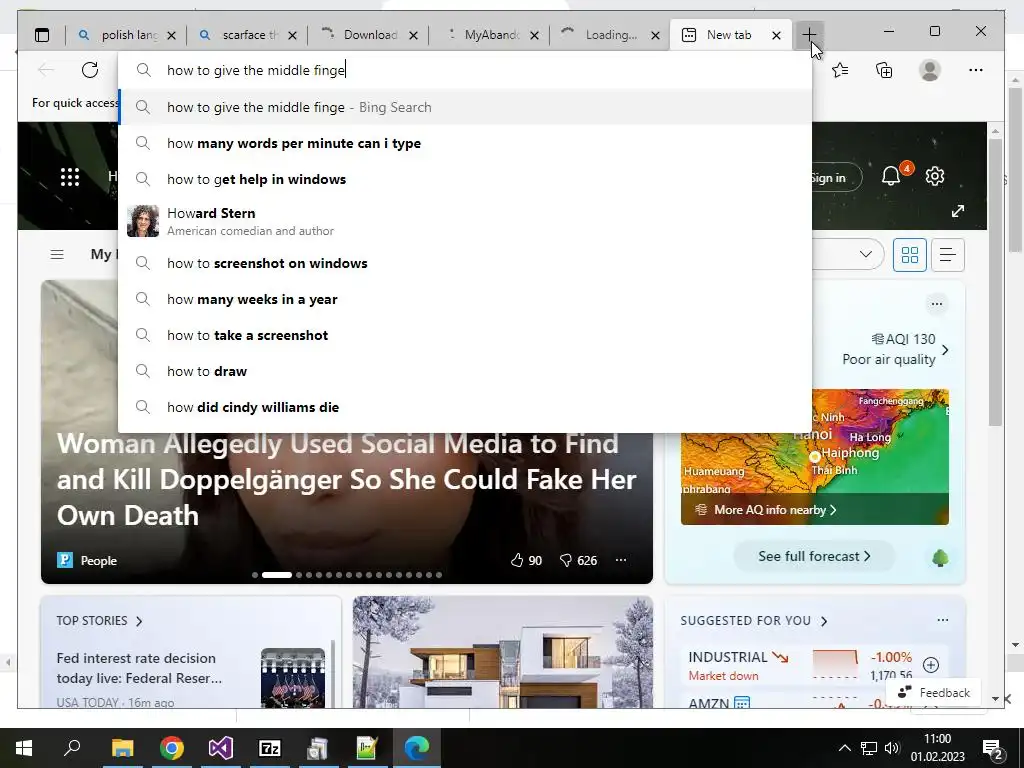This screenshot has width=1024, height=768.
Task: Open the app launcher grid icon
Action: point(70,177)
